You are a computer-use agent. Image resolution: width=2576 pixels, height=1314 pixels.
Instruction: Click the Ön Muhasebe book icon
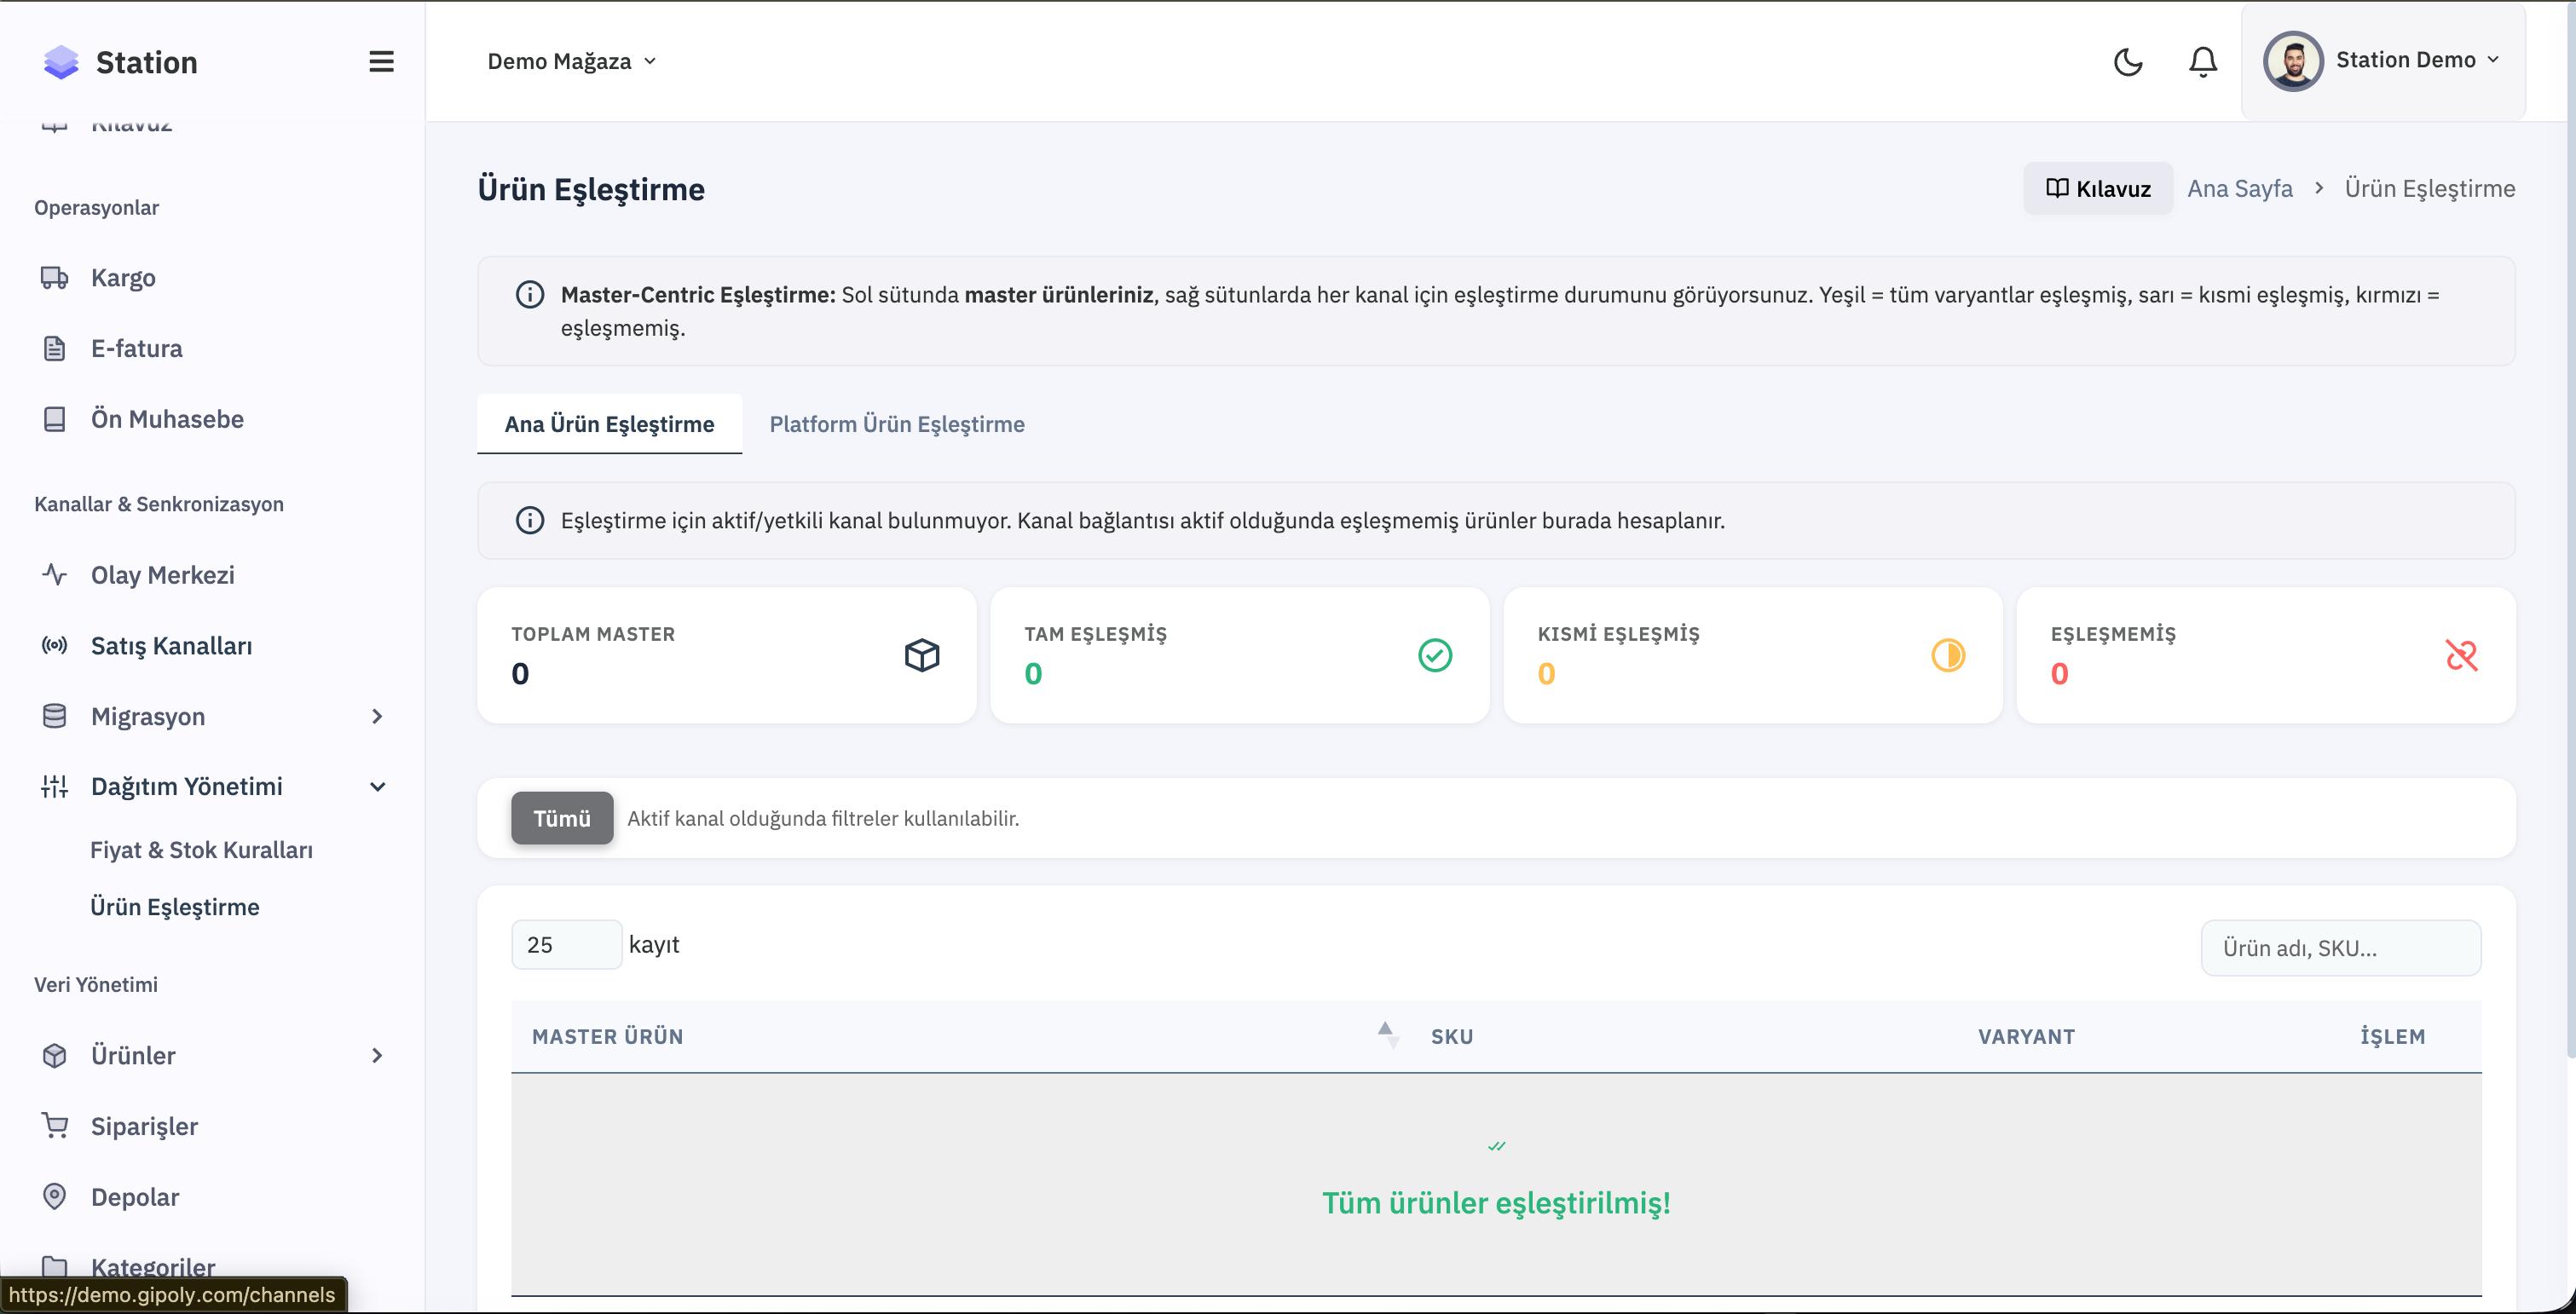point(55,419)
